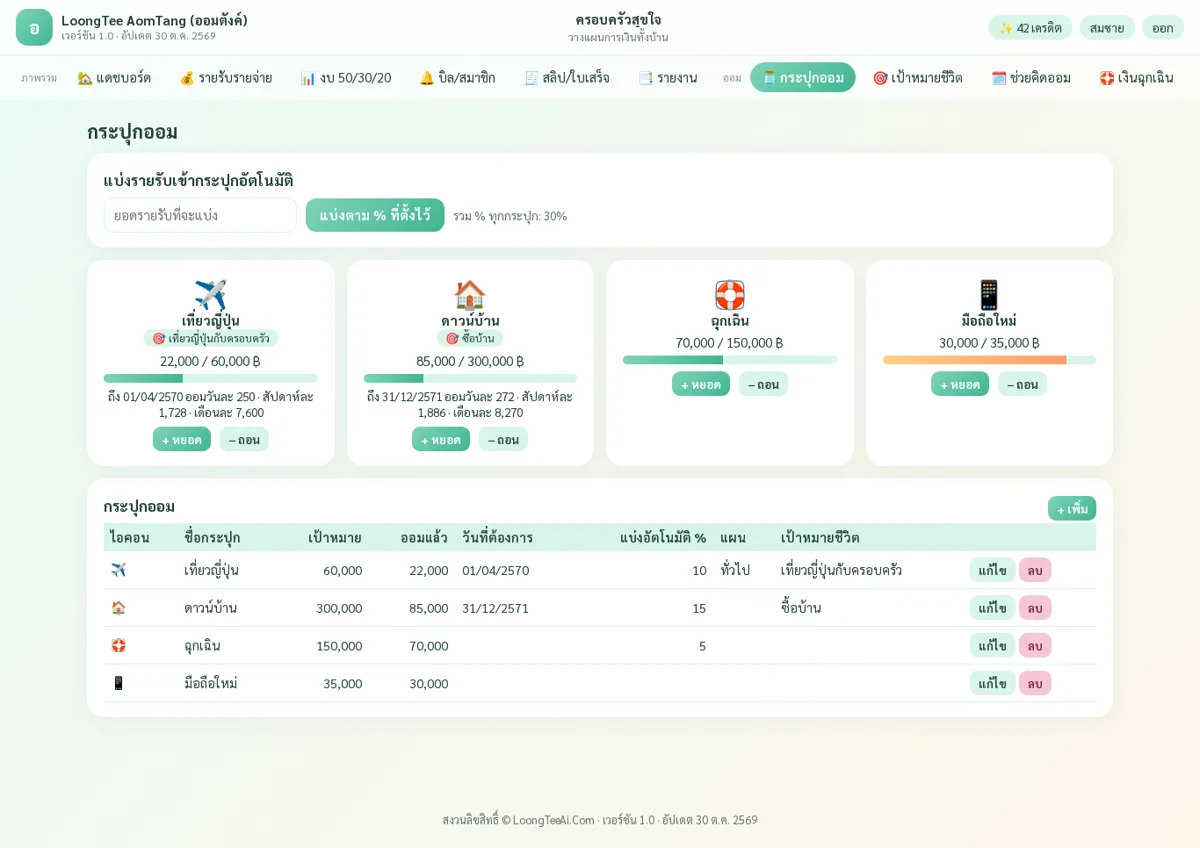Click the phone icon on มือถือใหม่ card

point(989,295)
